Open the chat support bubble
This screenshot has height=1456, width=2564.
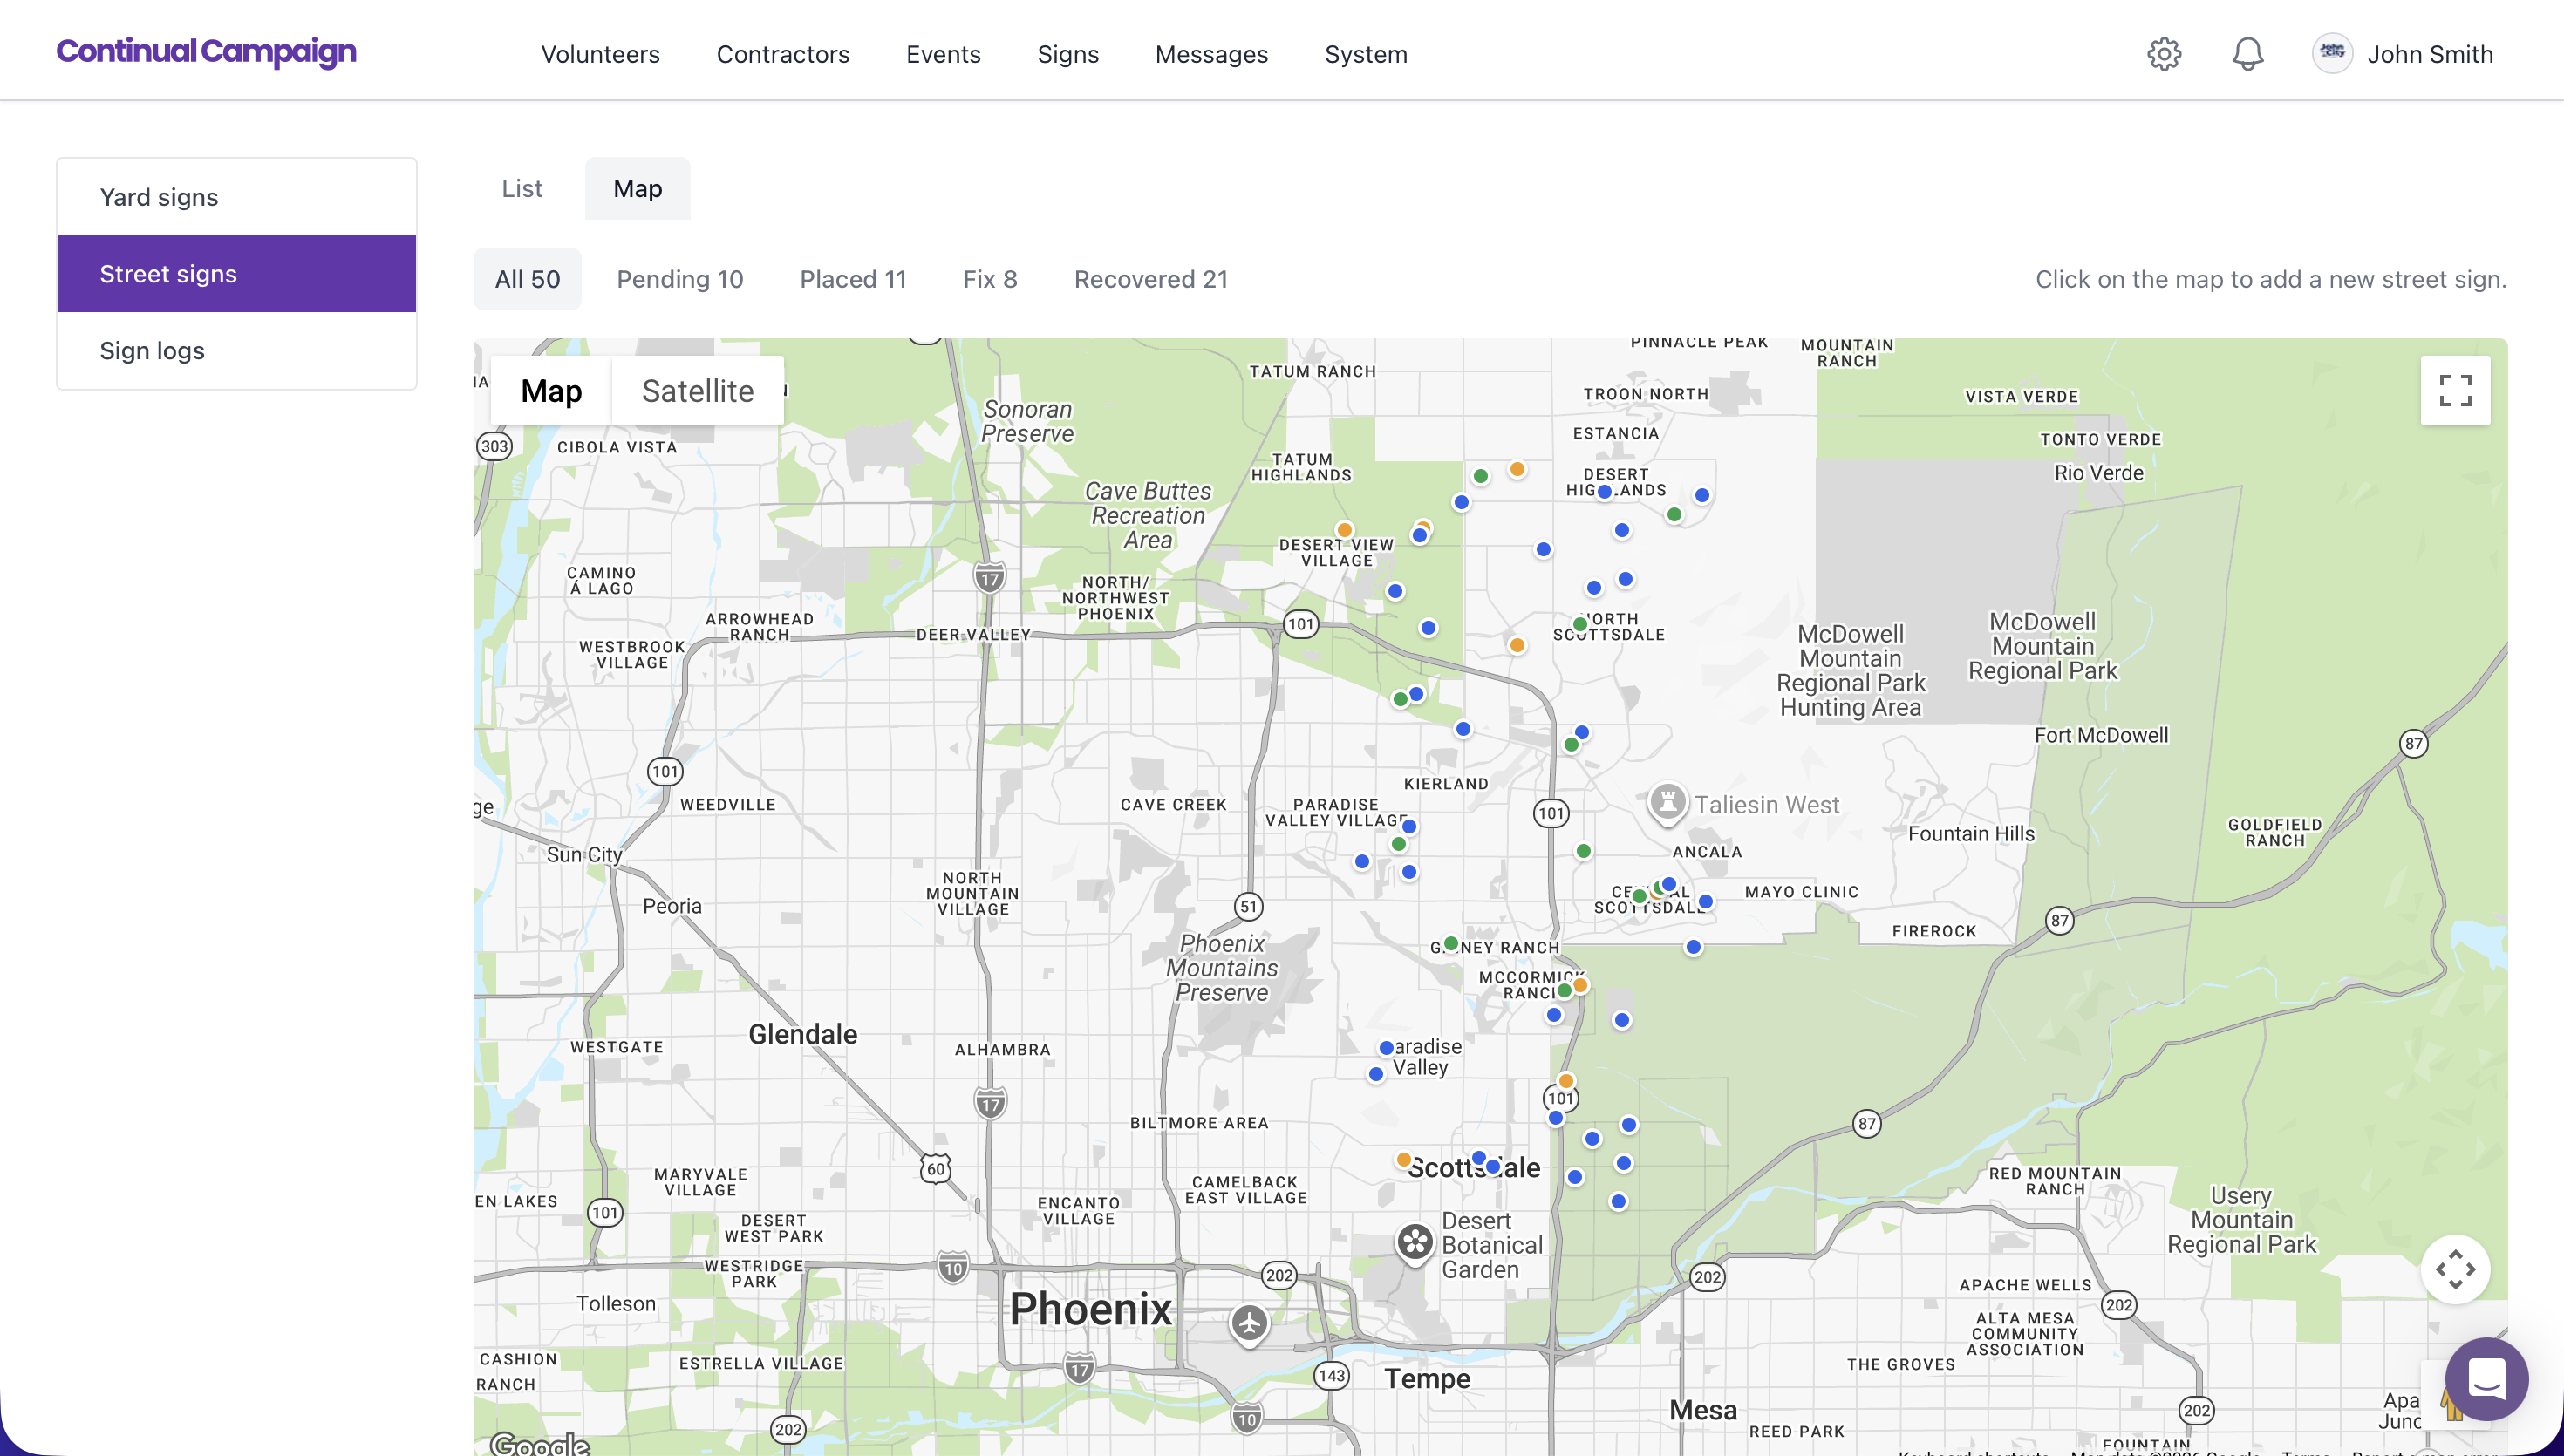click(x=2486, y=1379)
